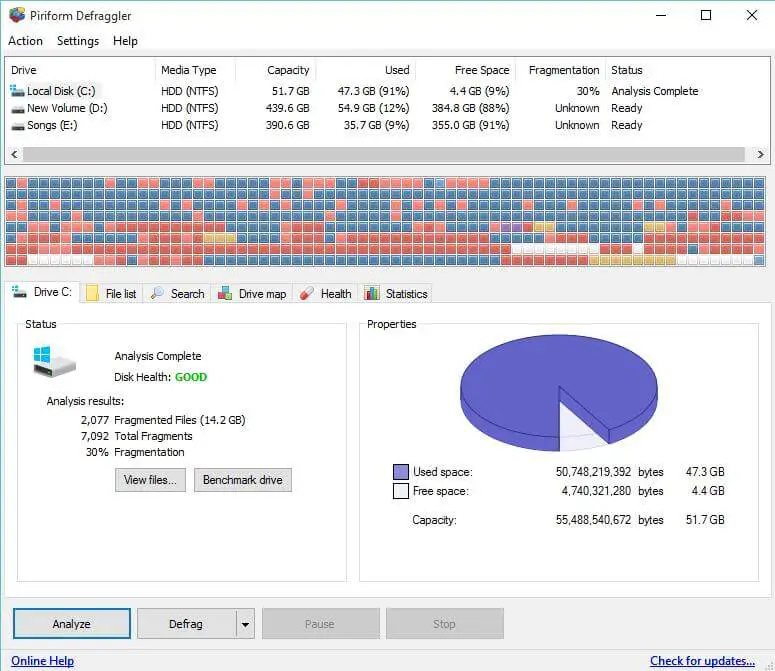
Task: Click the Defraggler app icon in title bar
Action: (17, 15)
